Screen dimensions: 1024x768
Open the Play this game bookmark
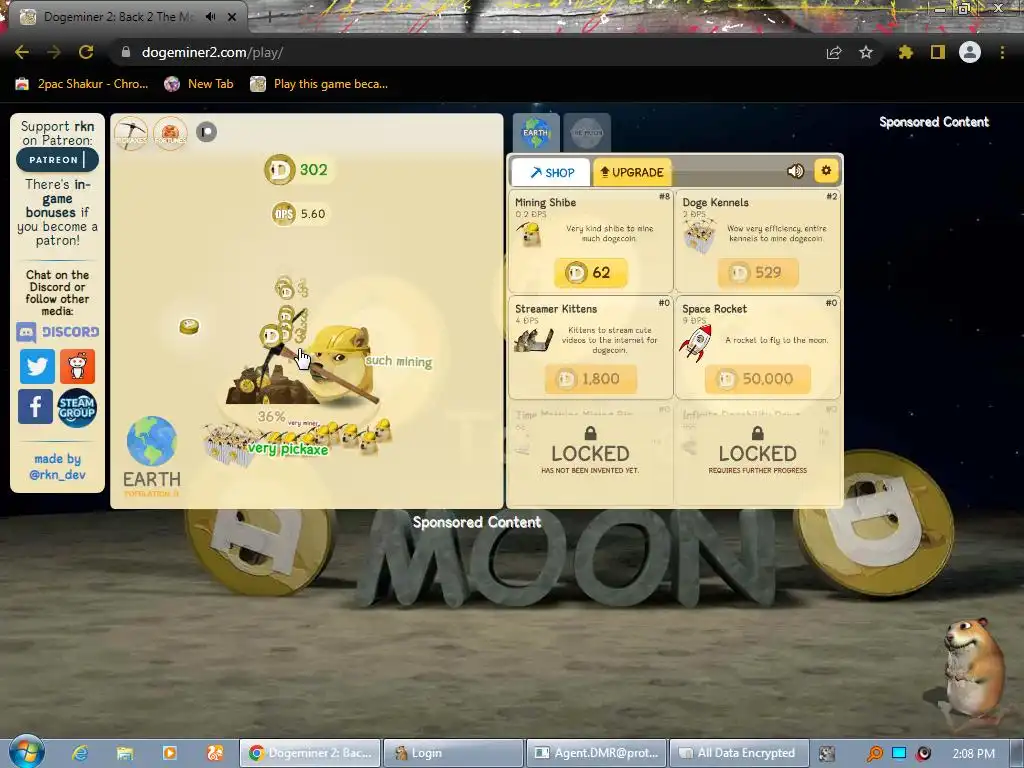pyautogui.click(x=319, y=84)
